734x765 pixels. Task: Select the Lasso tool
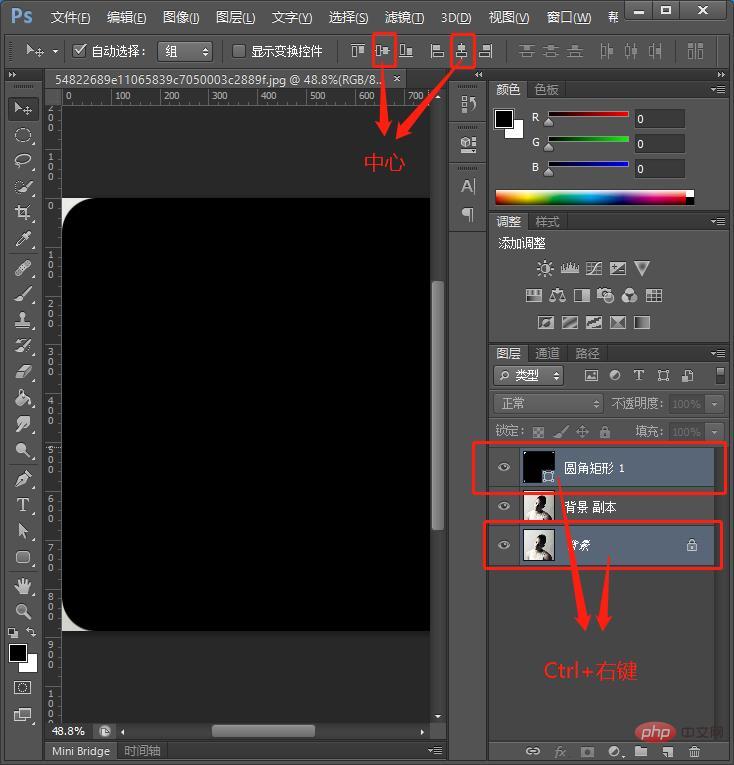tap(22, 161)
